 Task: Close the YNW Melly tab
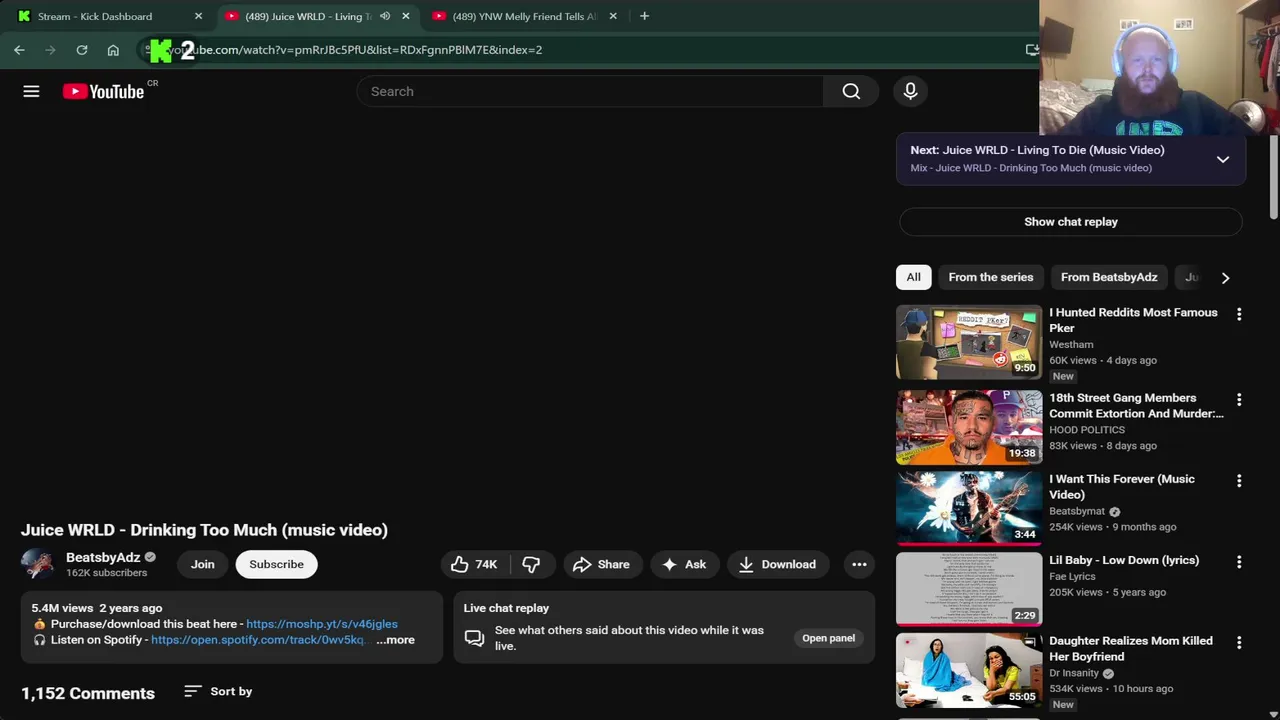[613, 16]
